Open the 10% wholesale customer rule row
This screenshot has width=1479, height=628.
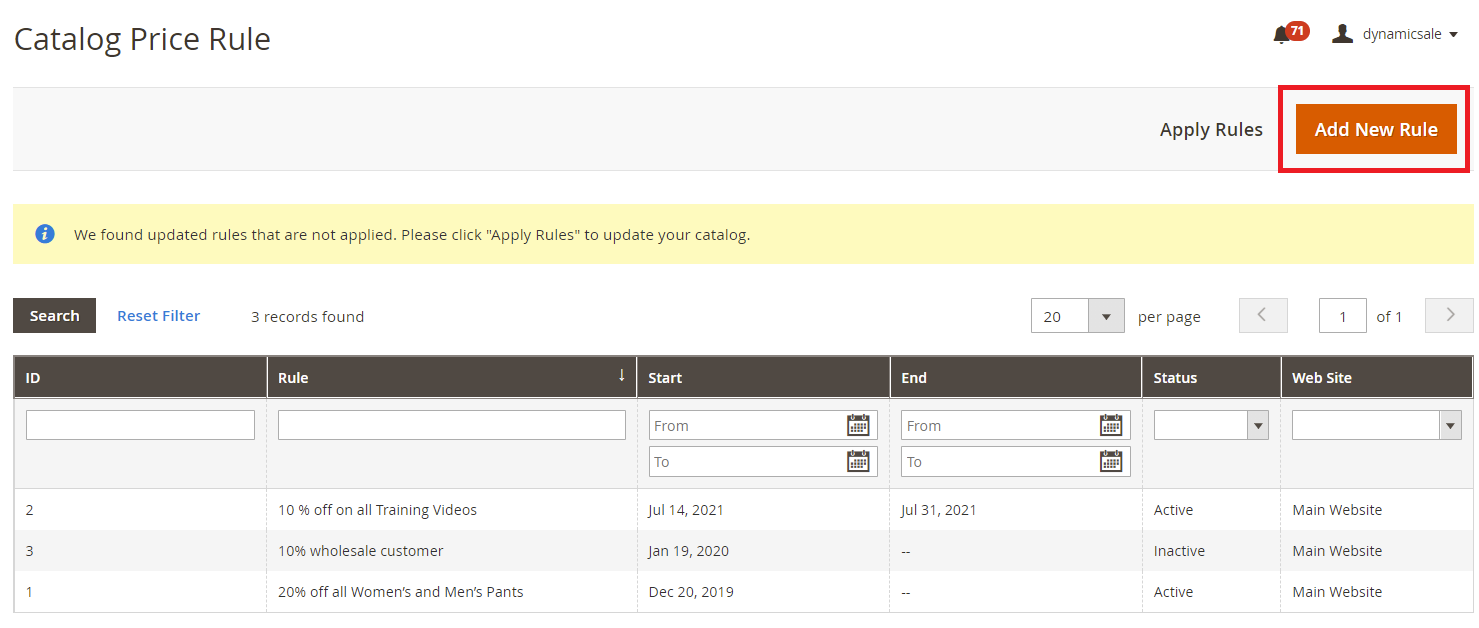coord(361,551)
